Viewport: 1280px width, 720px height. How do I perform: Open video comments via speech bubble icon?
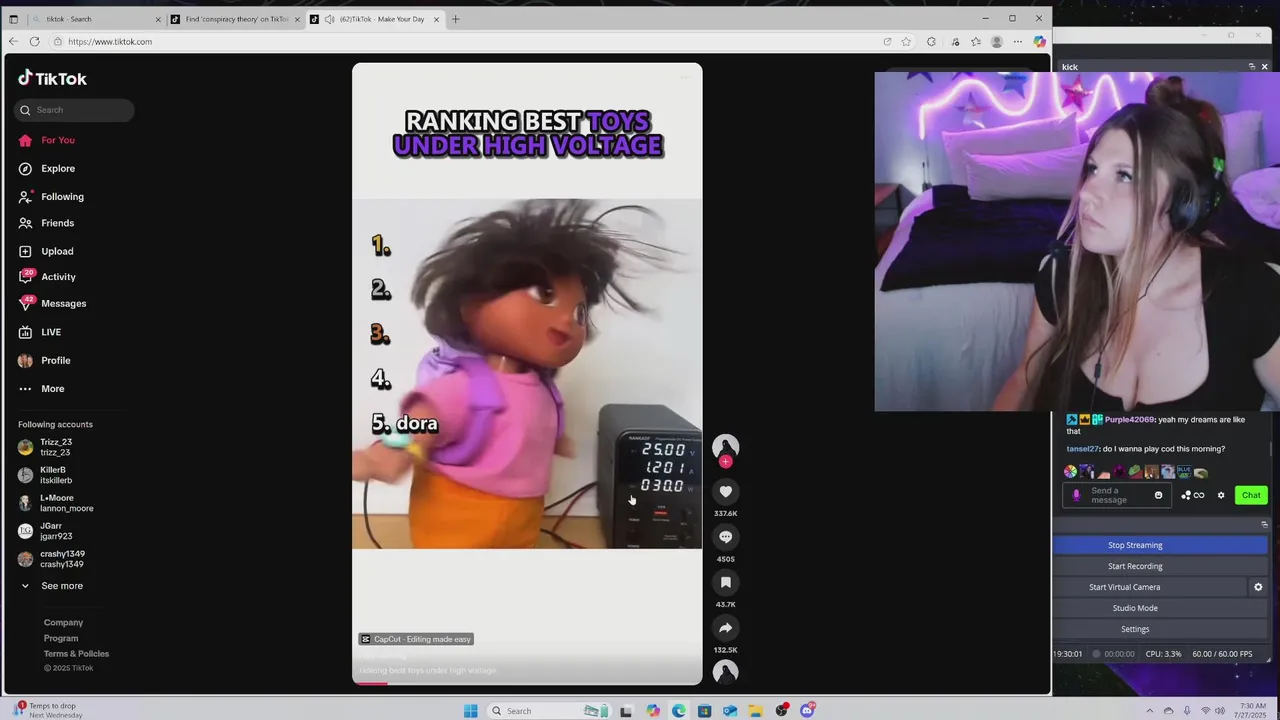[x=726, y=537]
